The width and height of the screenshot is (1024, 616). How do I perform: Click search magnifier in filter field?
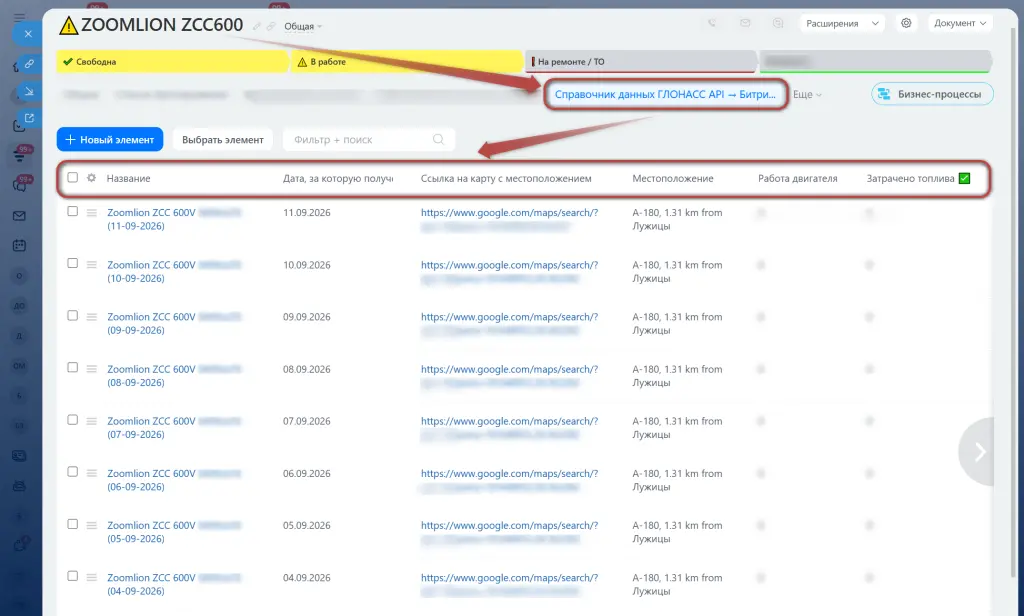[438, 139]
